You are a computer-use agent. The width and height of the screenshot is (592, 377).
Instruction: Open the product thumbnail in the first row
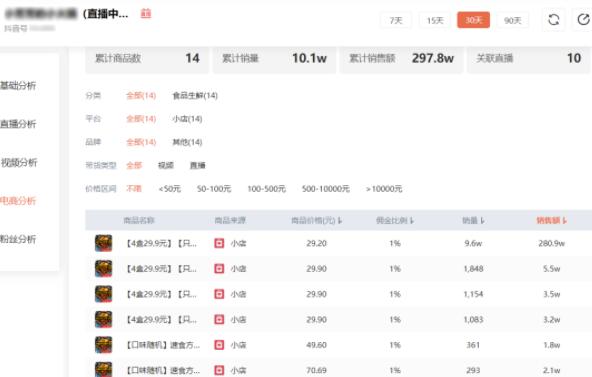[103, 243]
